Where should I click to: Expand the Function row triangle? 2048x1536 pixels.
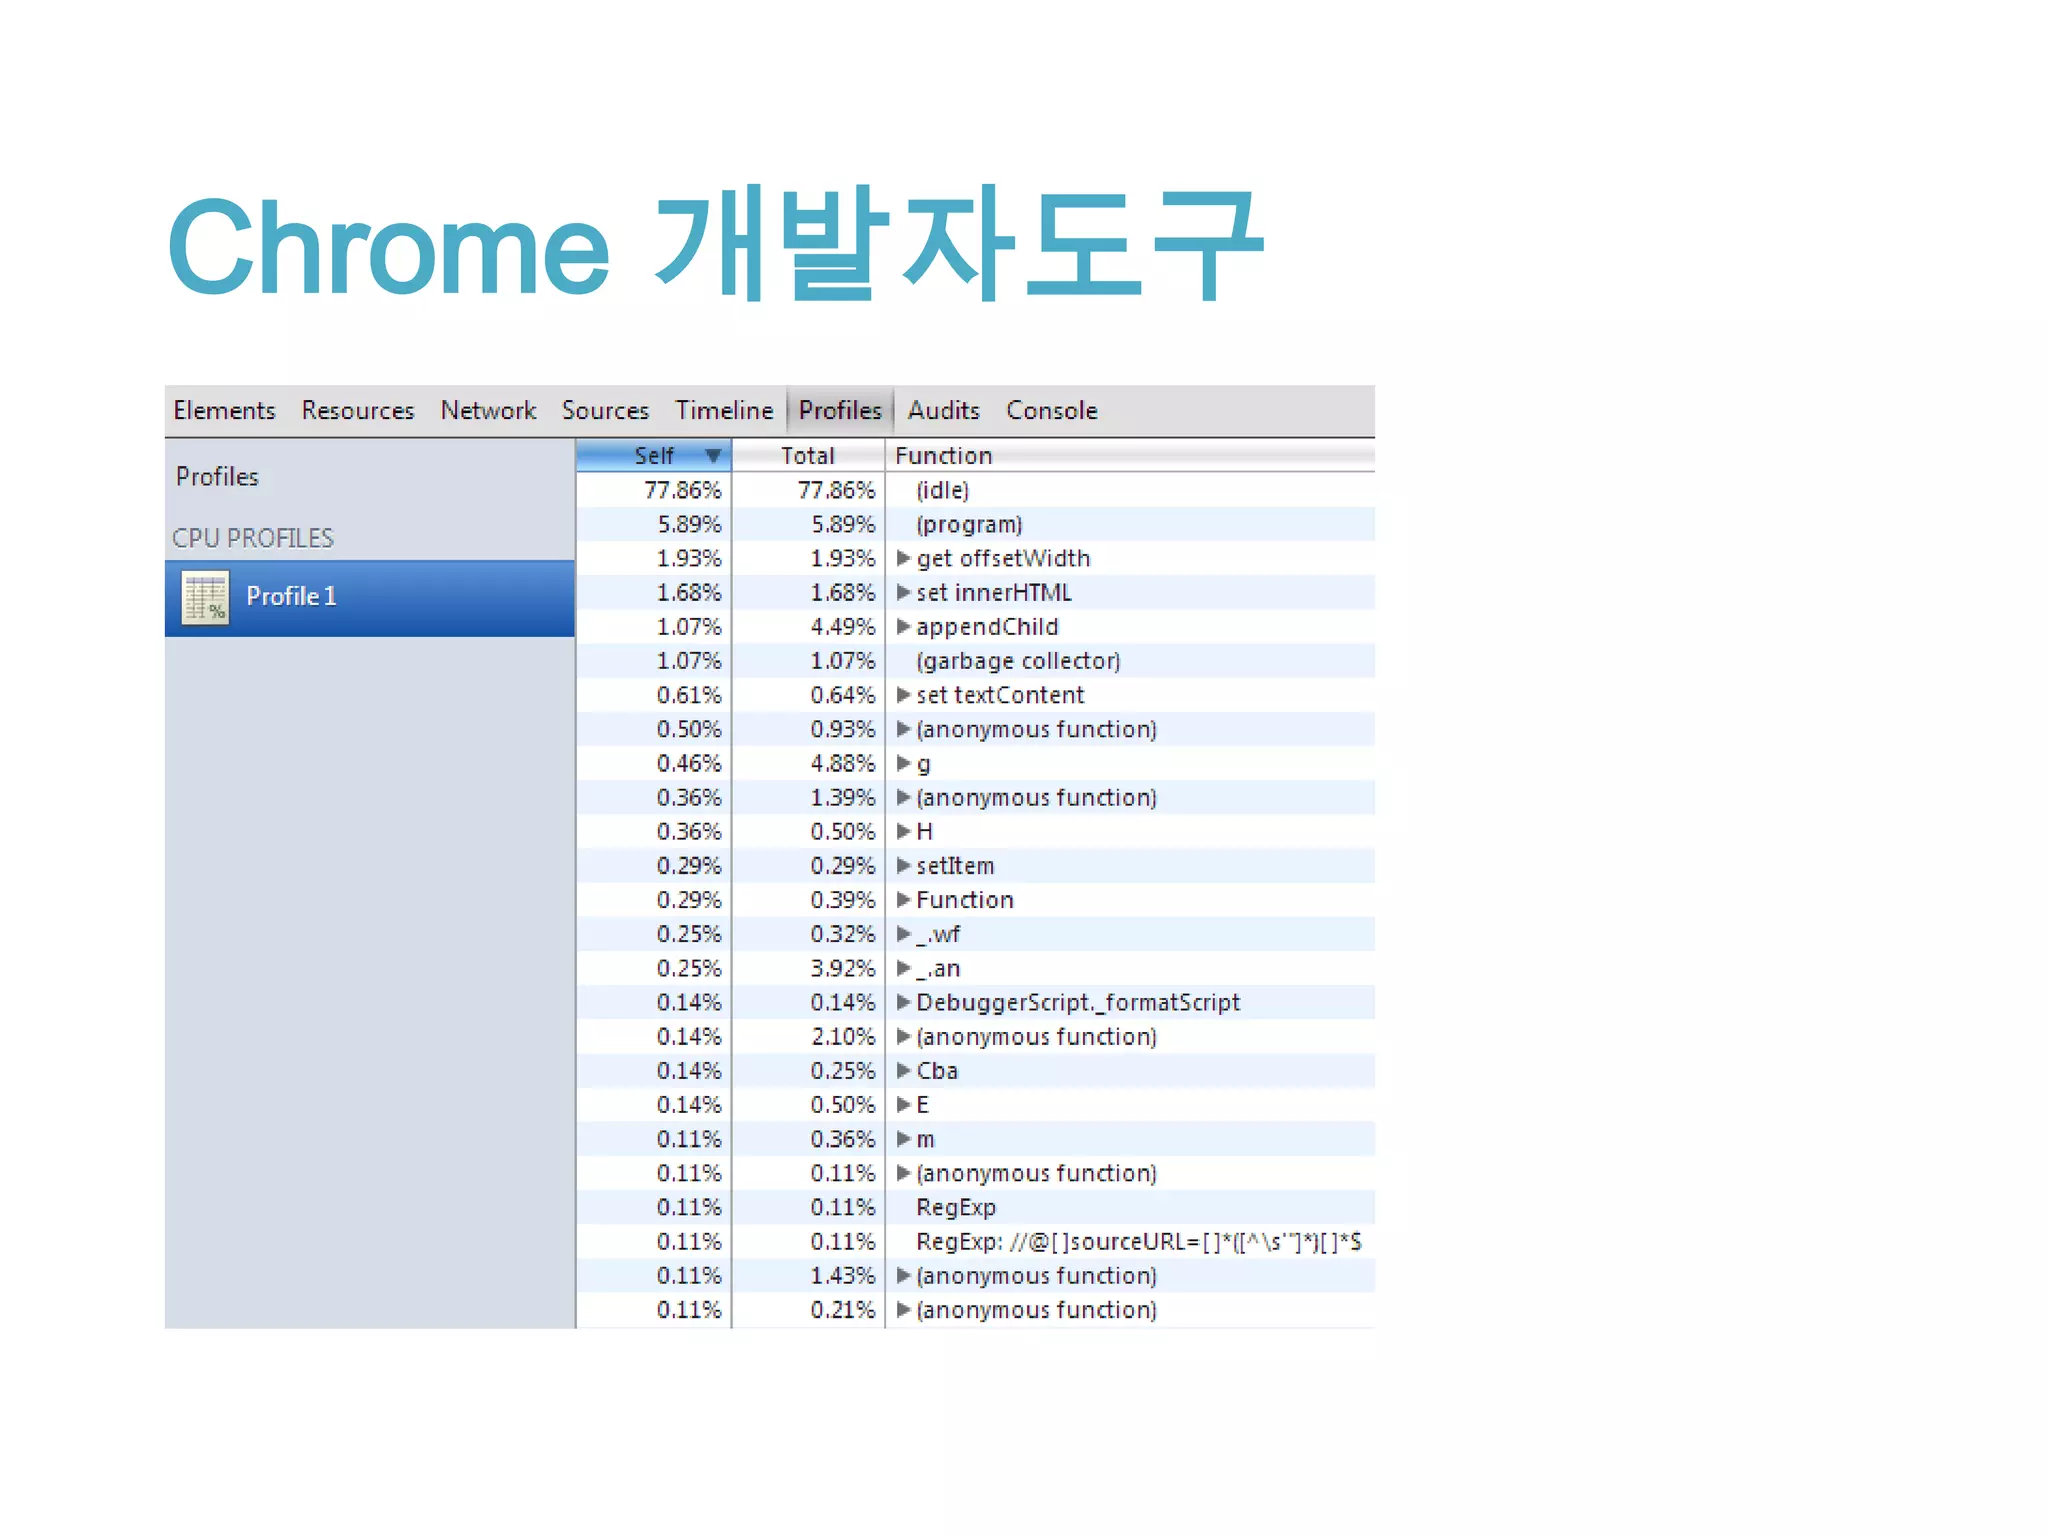[x=903, y=900]
